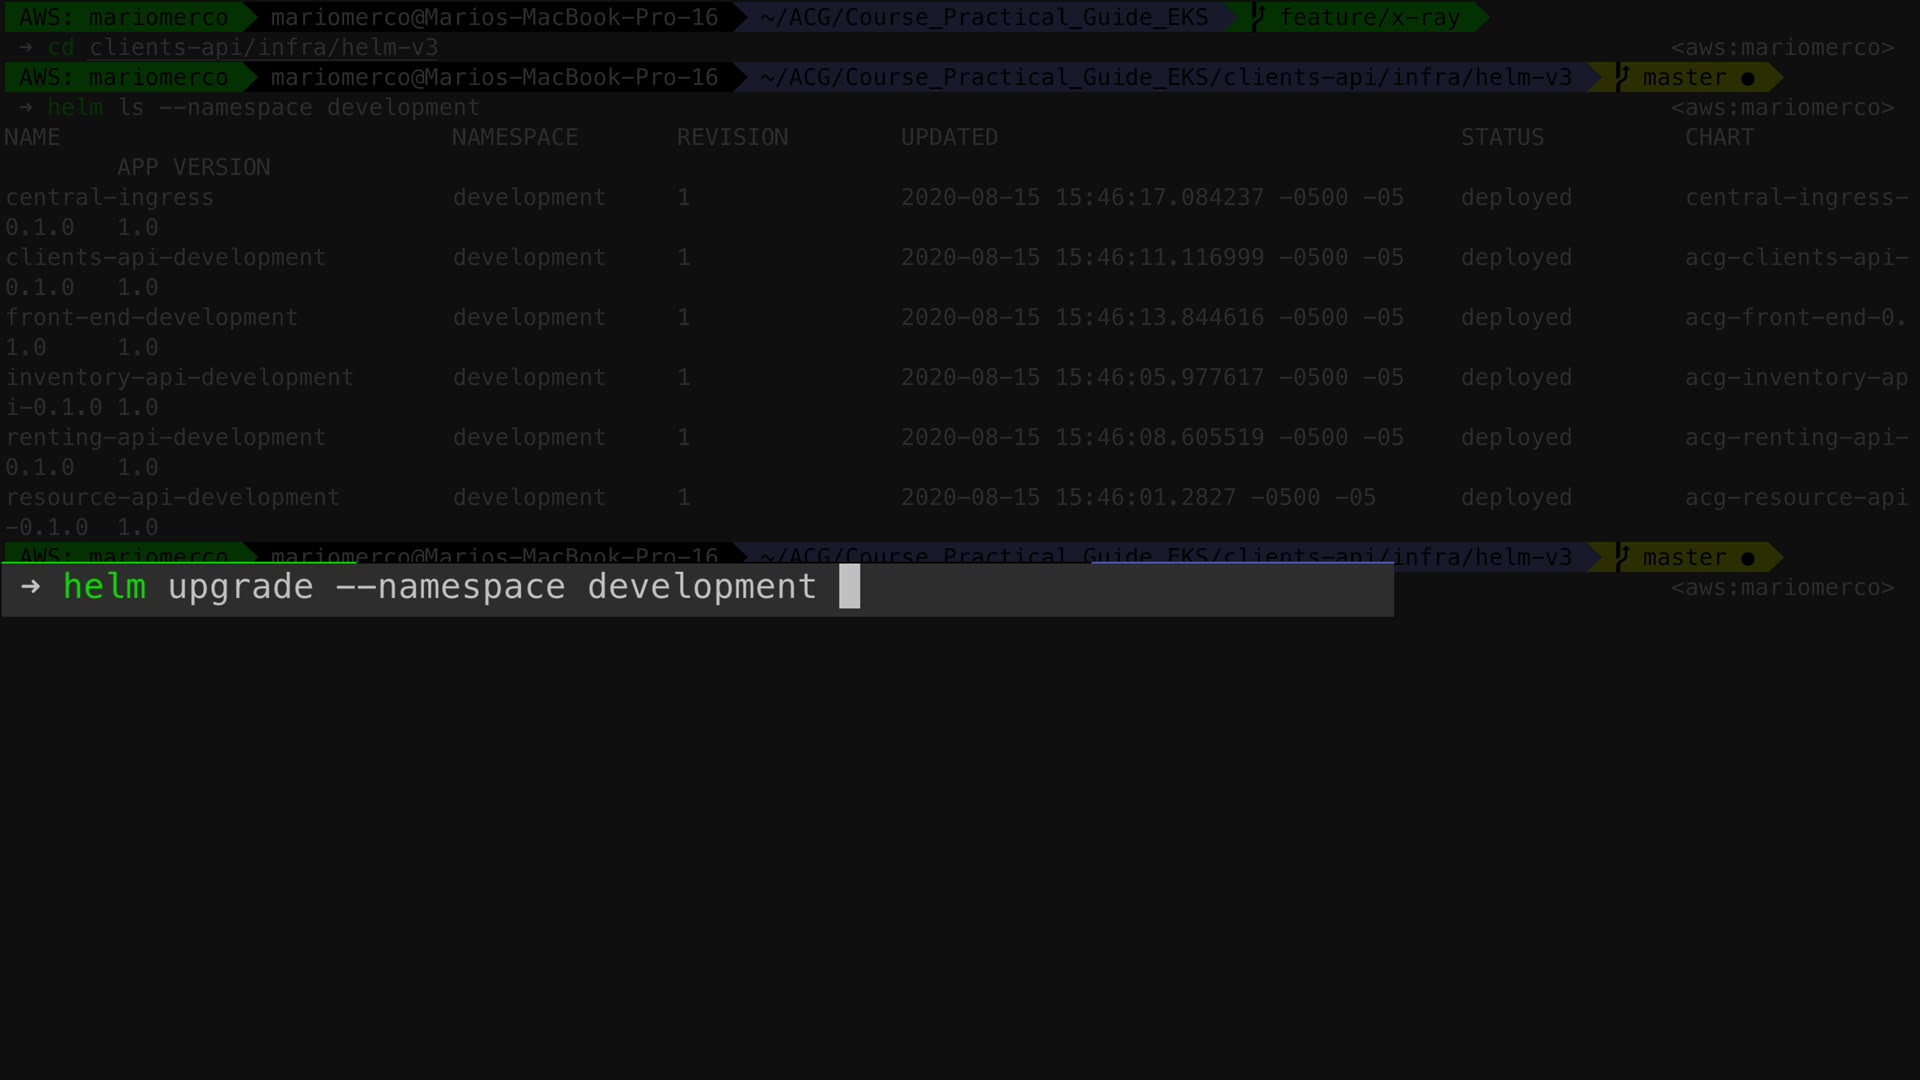Select the clients-api-development release name
This screenshot has width=1920, height=1080.
(165, 257)
